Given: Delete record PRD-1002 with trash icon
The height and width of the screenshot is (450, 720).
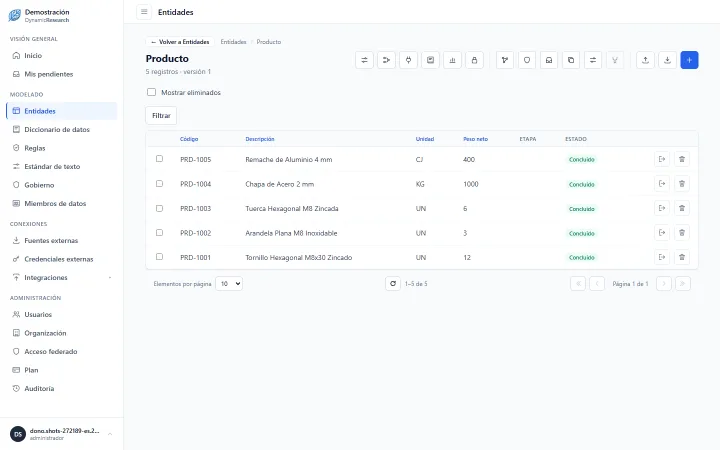Looking at the screenshot, I should (x=682, y=233).
